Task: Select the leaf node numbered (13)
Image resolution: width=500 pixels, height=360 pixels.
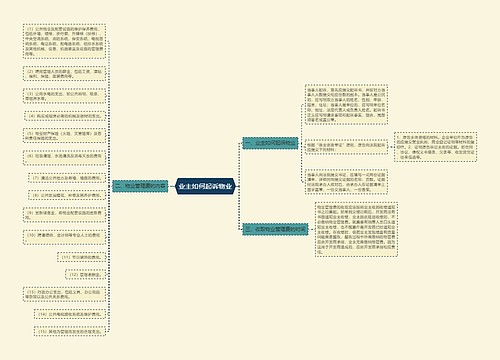Action: (64, 294)
